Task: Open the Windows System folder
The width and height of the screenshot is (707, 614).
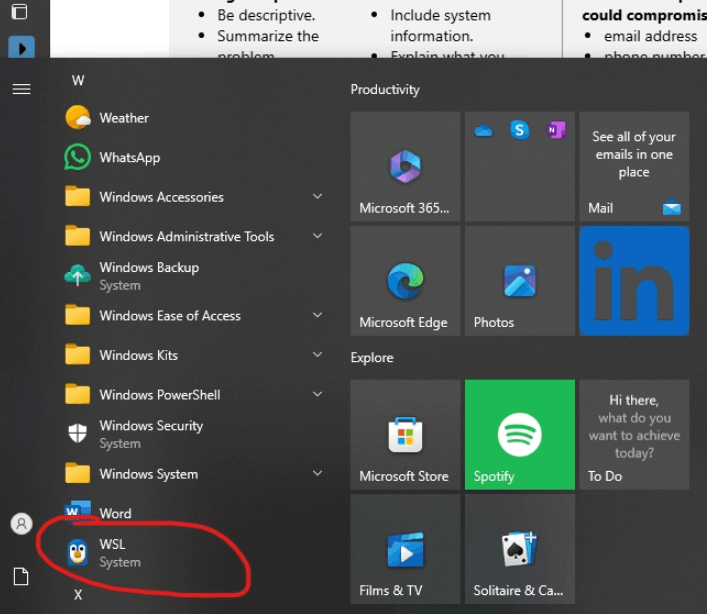Action: 194,474
